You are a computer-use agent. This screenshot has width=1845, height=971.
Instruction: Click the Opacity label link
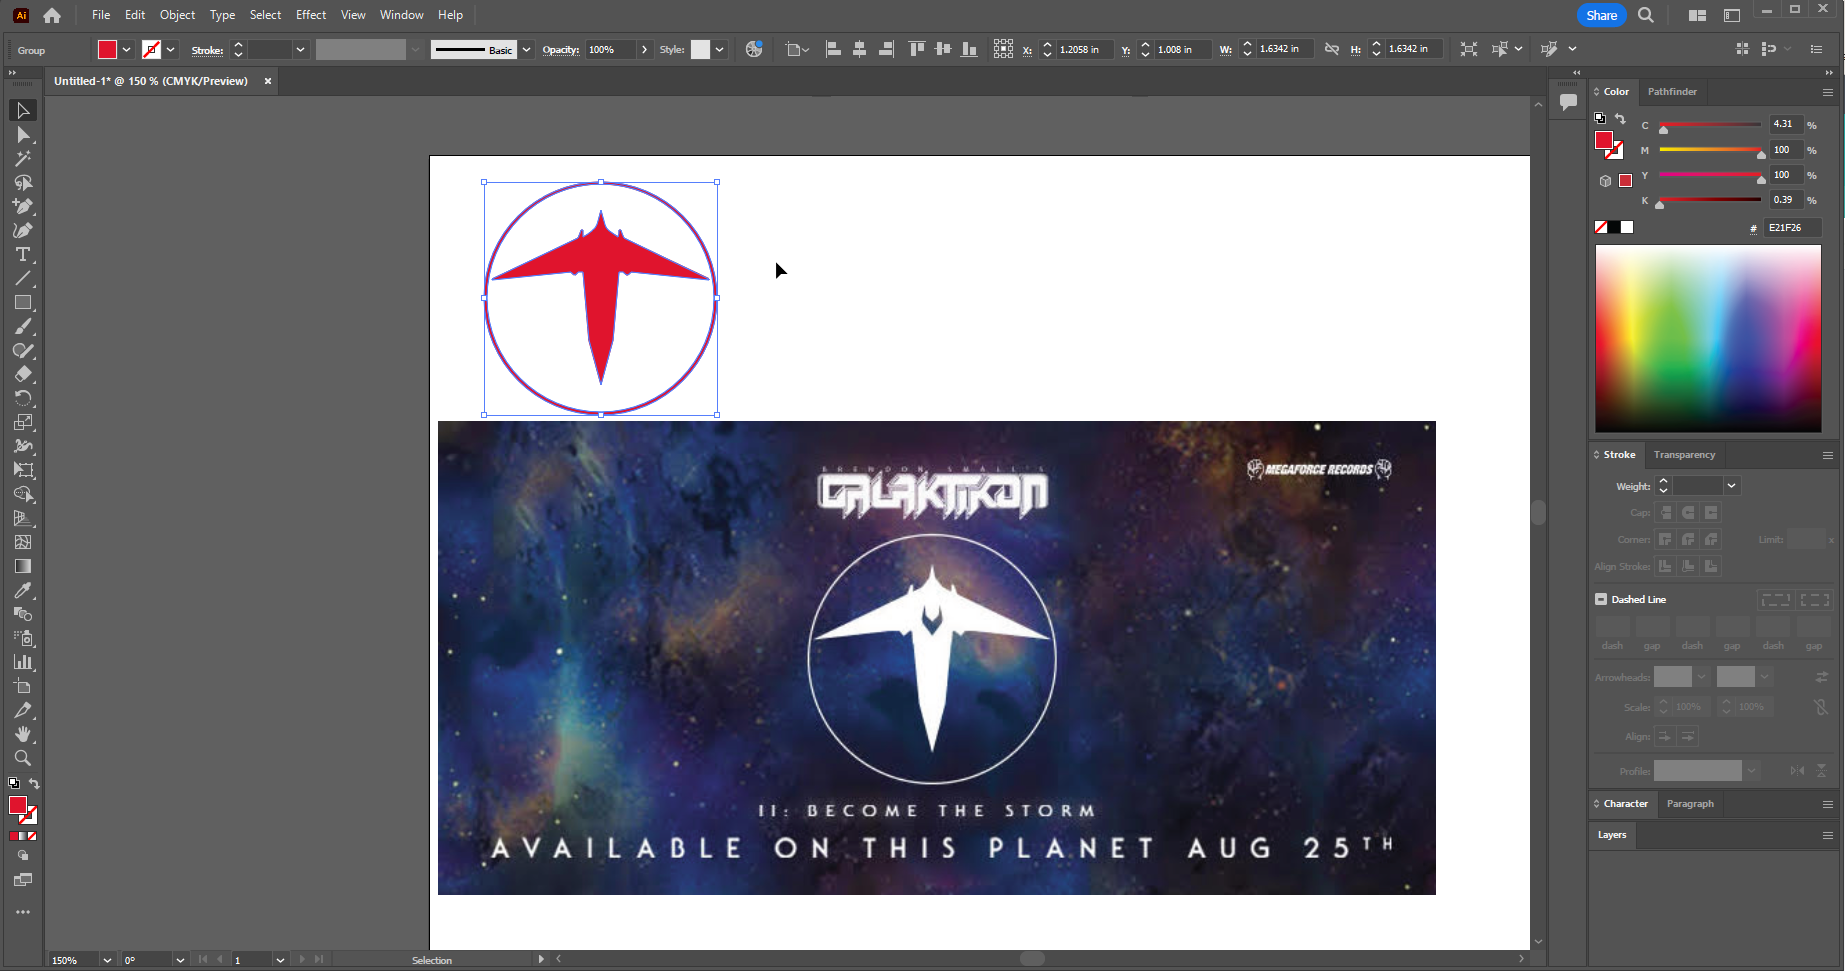[561, 50]
